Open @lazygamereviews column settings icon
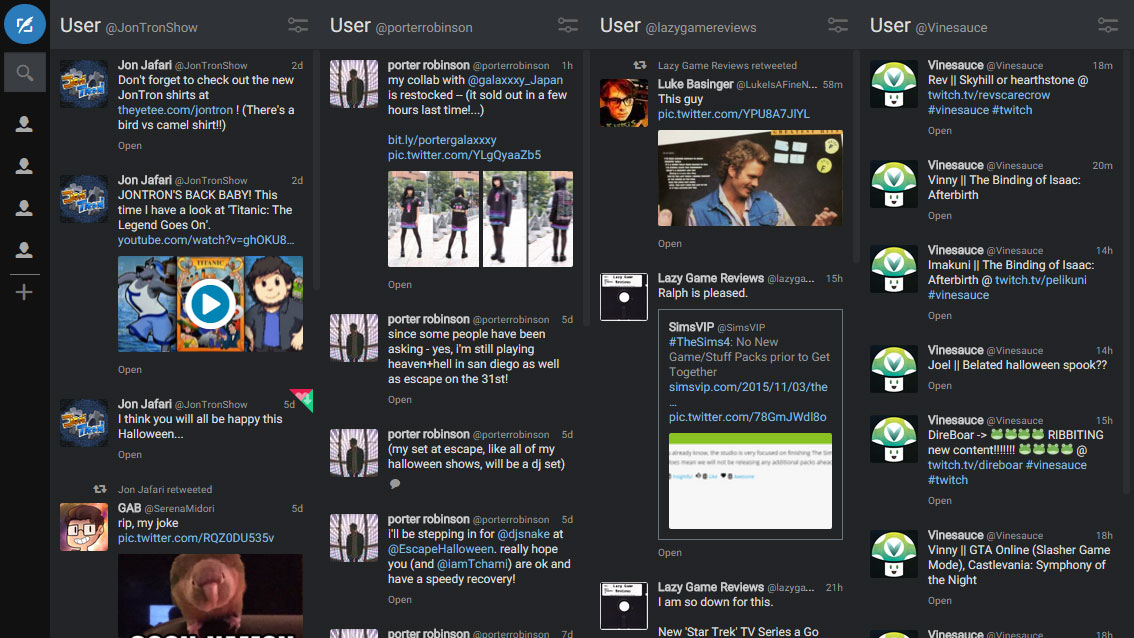The height and width of the screenshot is (638, 1134). click(x=837, y=26)
